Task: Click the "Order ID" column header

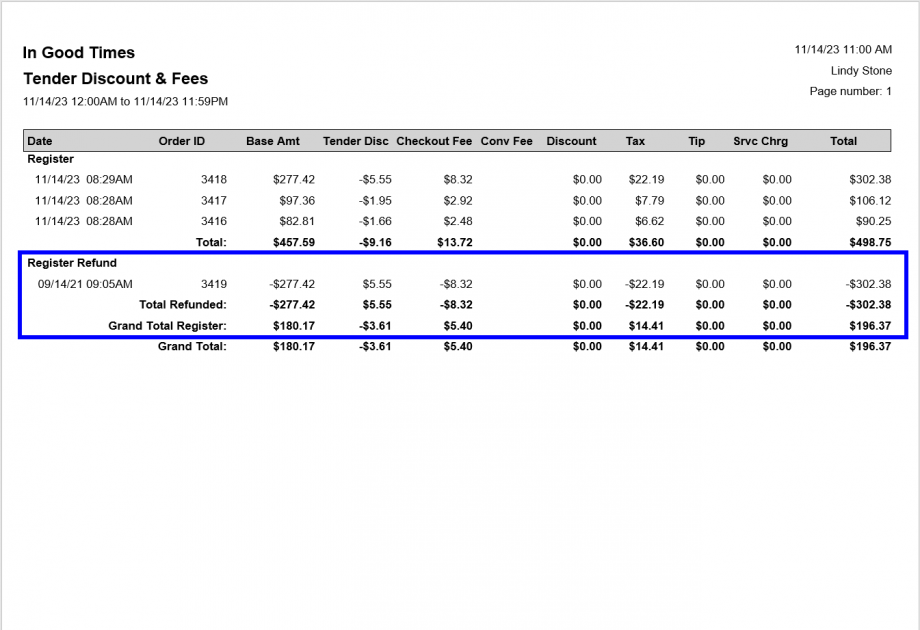Action: click(x=182, y=141)
